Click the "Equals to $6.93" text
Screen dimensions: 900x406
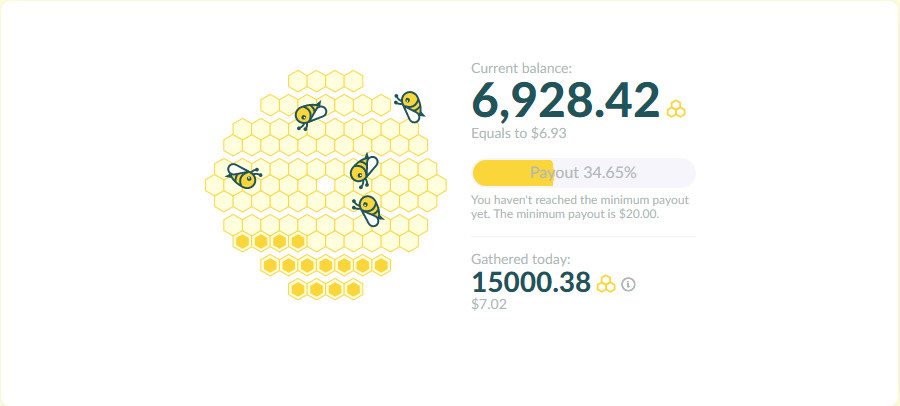(519, 134)
